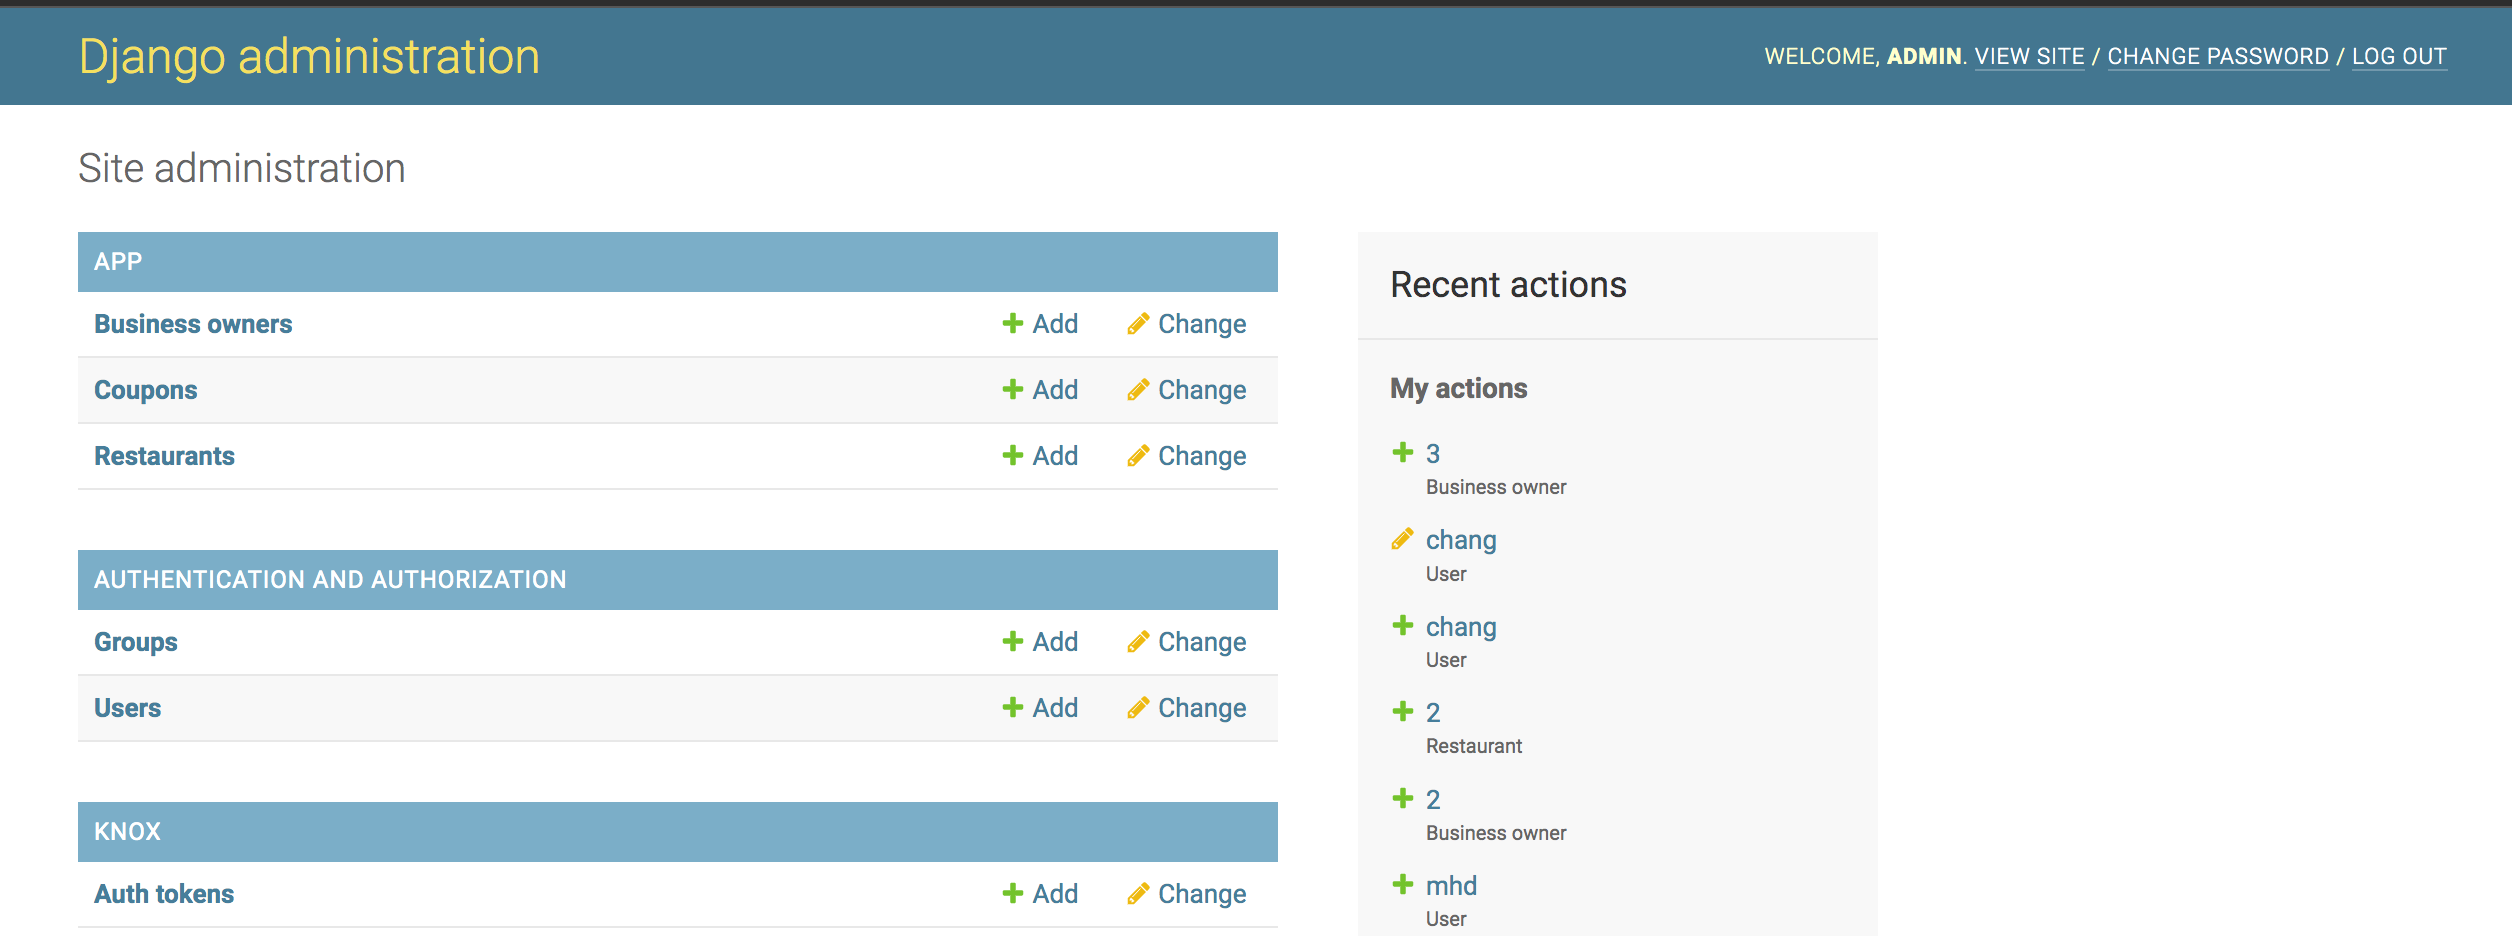Open the APP section header
This screenshot has height=936, width=2512.
(x=118, y=262)
